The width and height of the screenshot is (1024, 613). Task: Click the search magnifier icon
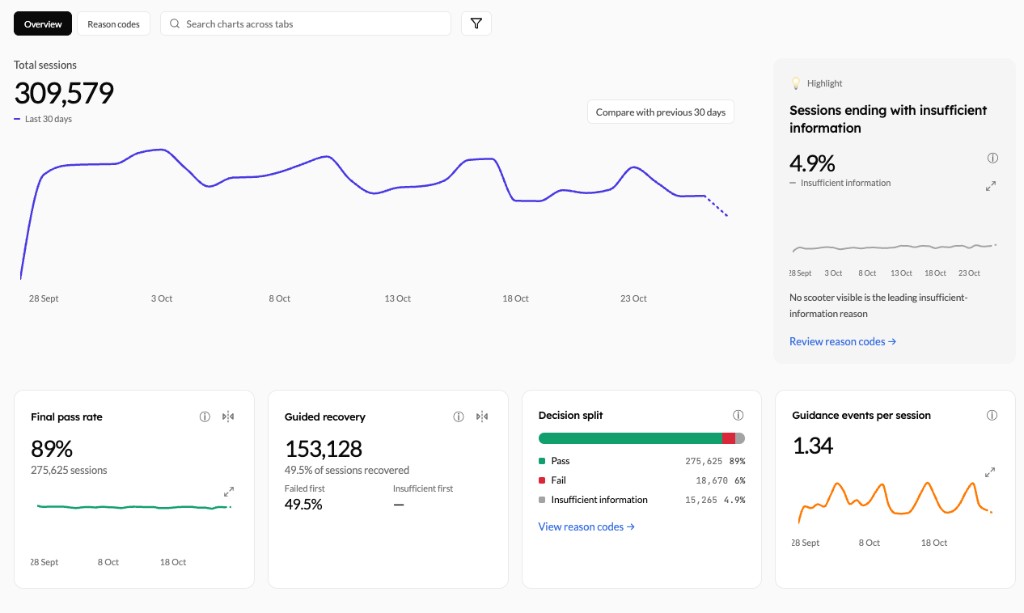point(174,24)
